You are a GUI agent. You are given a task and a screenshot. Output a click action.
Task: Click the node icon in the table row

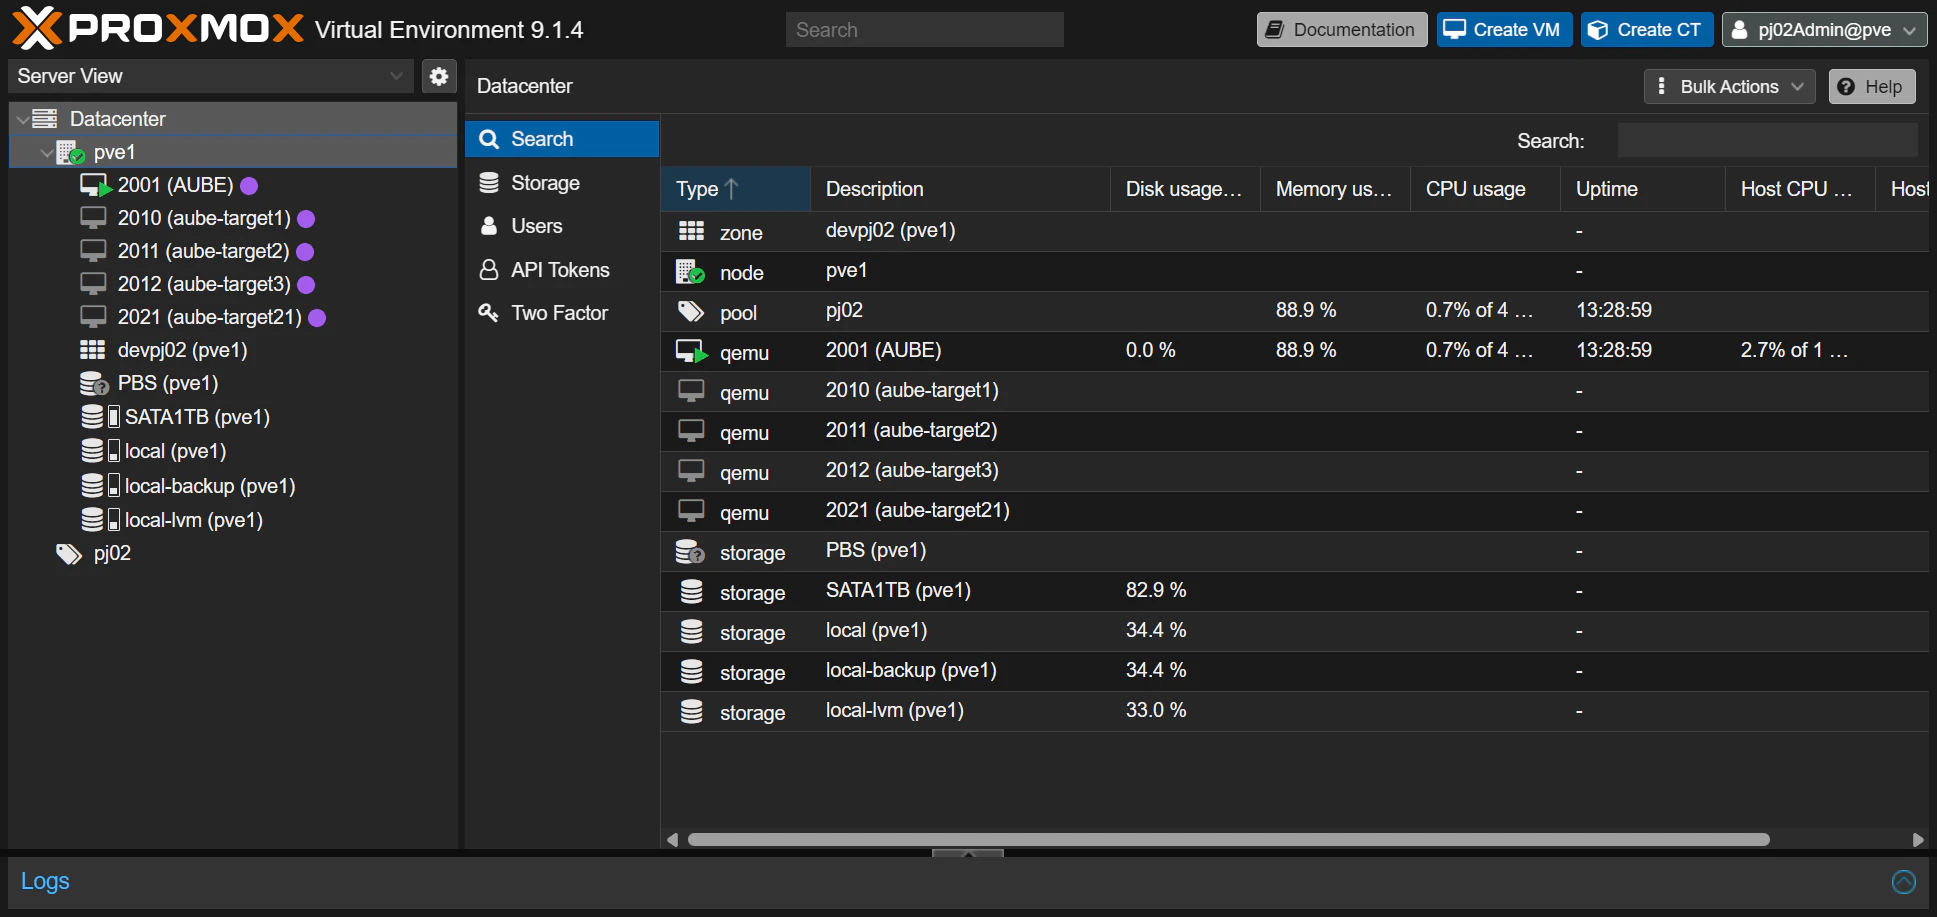click(x=690, y=271)
